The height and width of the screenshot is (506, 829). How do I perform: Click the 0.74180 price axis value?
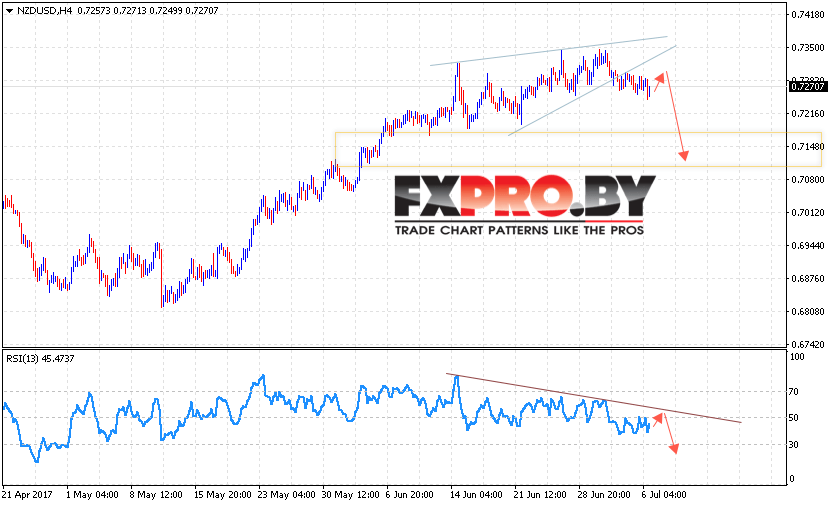[807, 15]
